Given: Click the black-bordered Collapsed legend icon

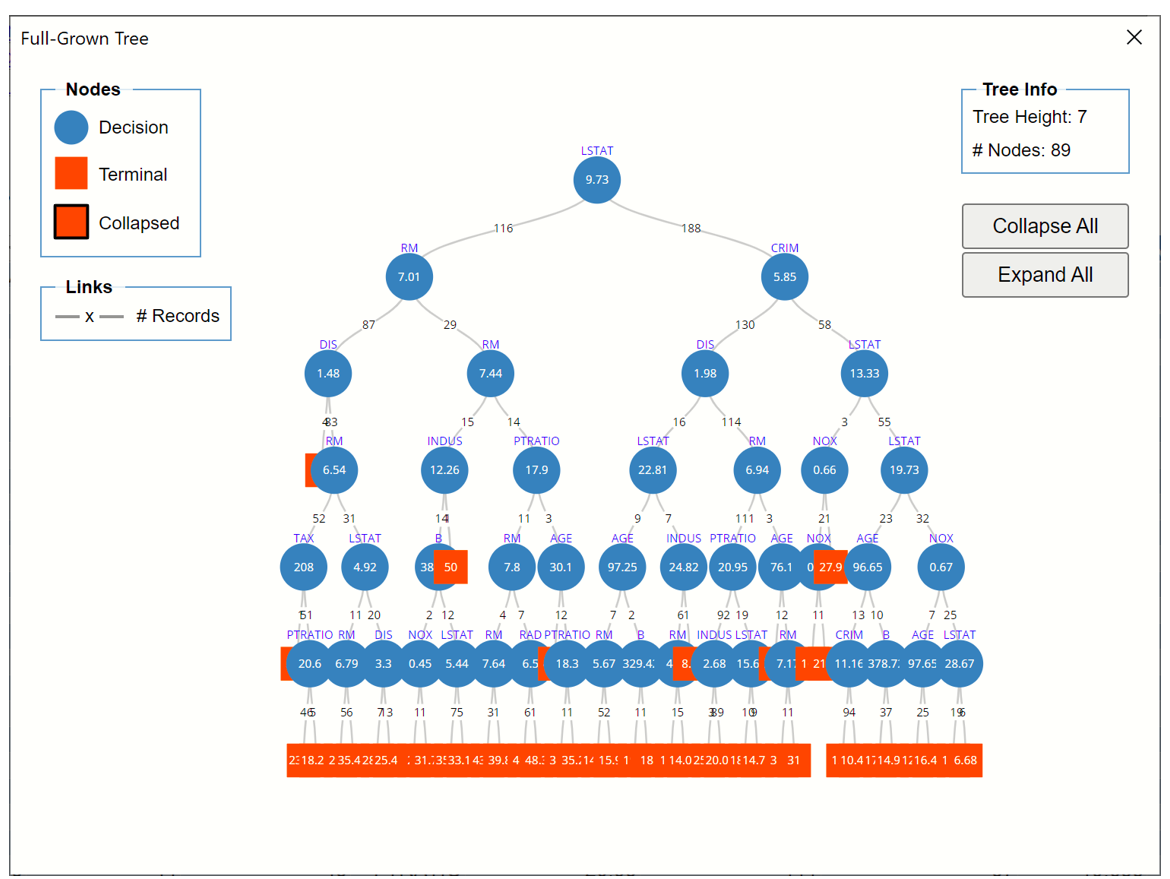Looking at the screenshot, I should [x=71, y=222].
